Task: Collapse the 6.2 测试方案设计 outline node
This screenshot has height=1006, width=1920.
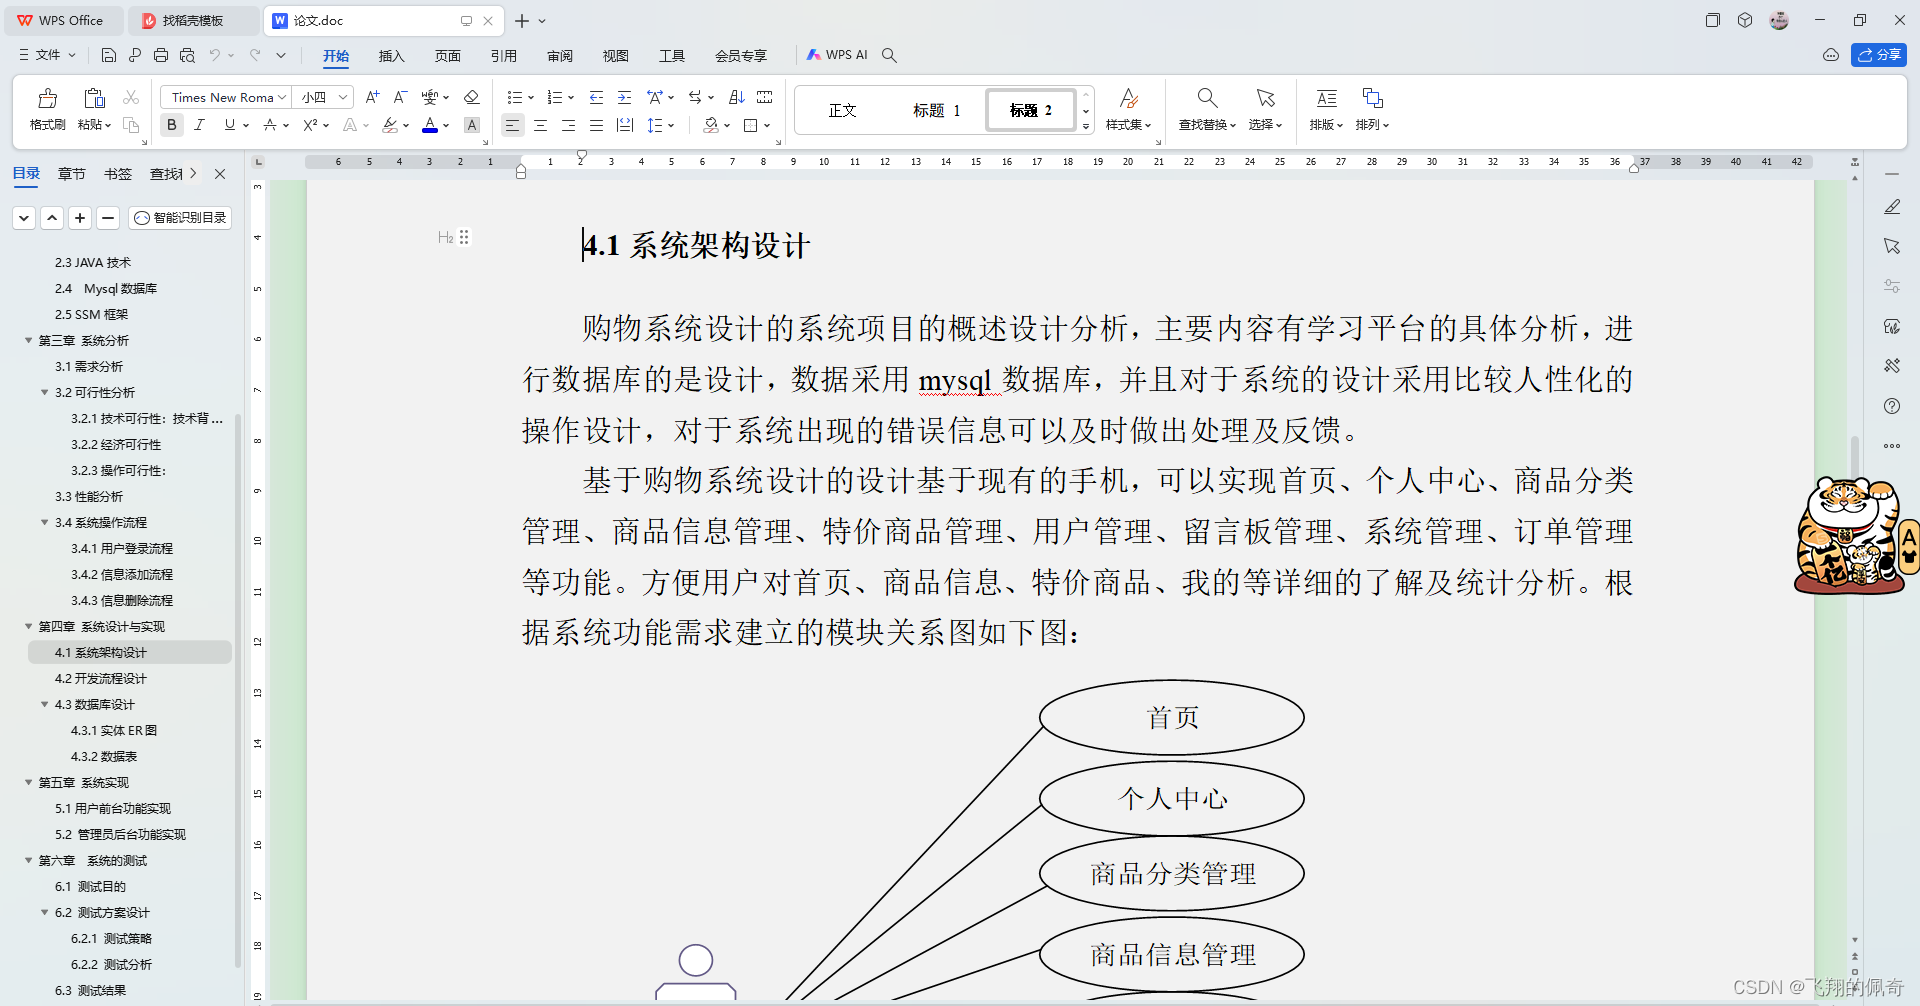Action: pyautogui.click(x=45, y=912)
